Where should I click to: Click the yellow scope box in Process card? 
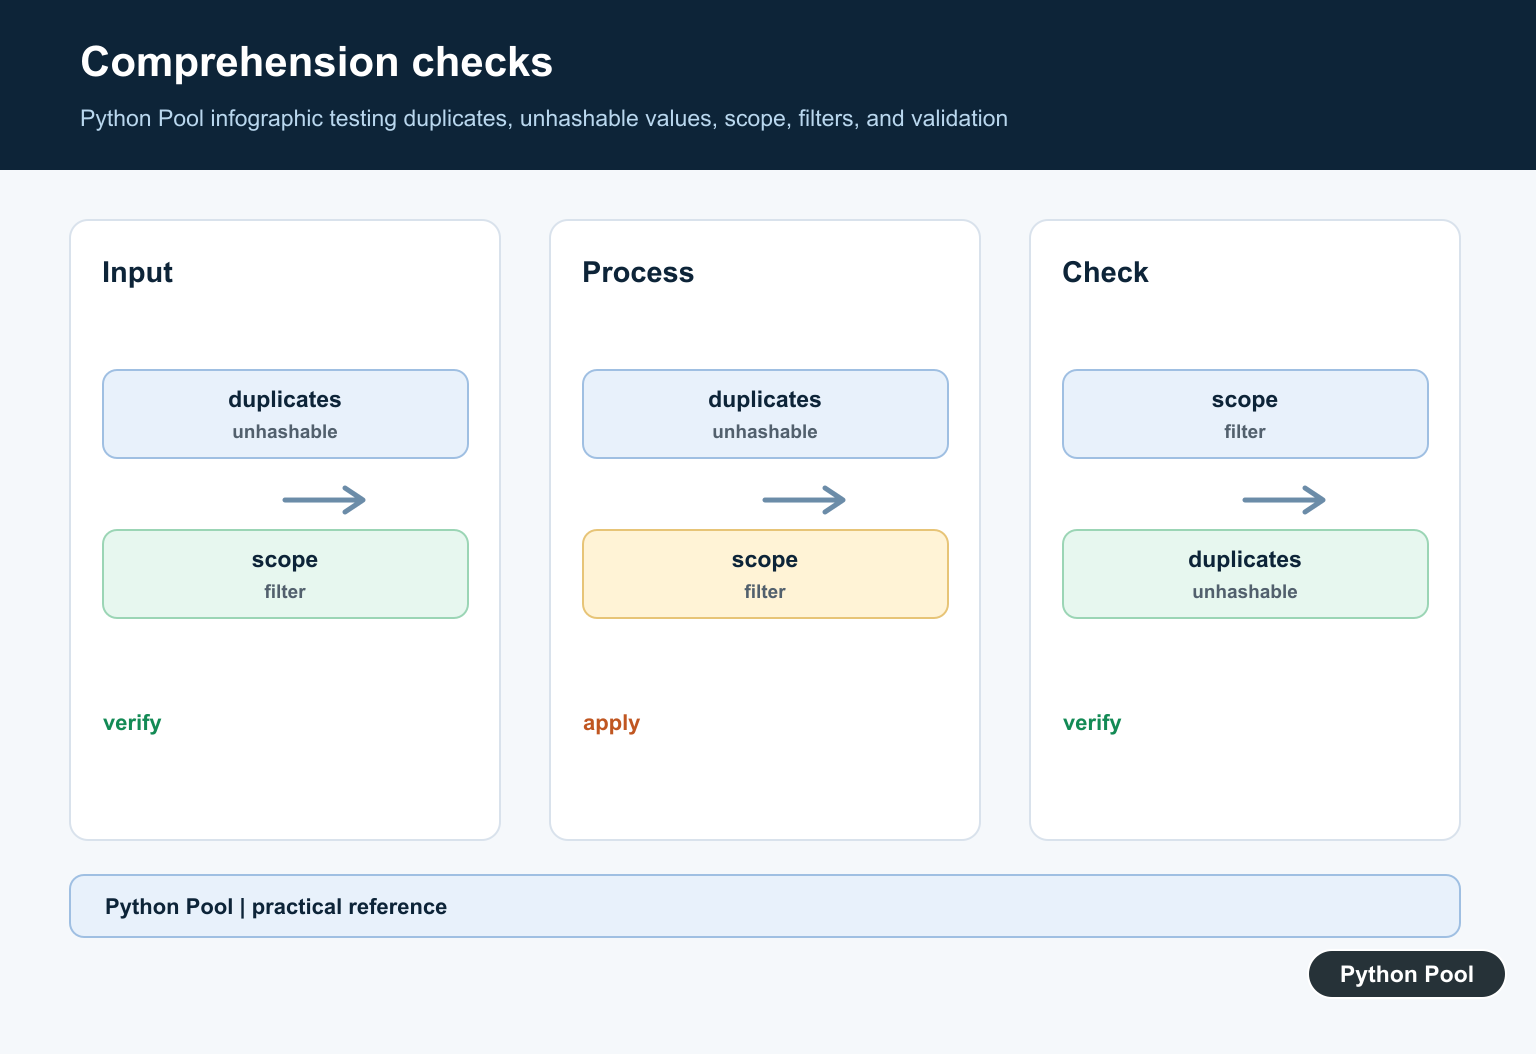tap(765, 574)
